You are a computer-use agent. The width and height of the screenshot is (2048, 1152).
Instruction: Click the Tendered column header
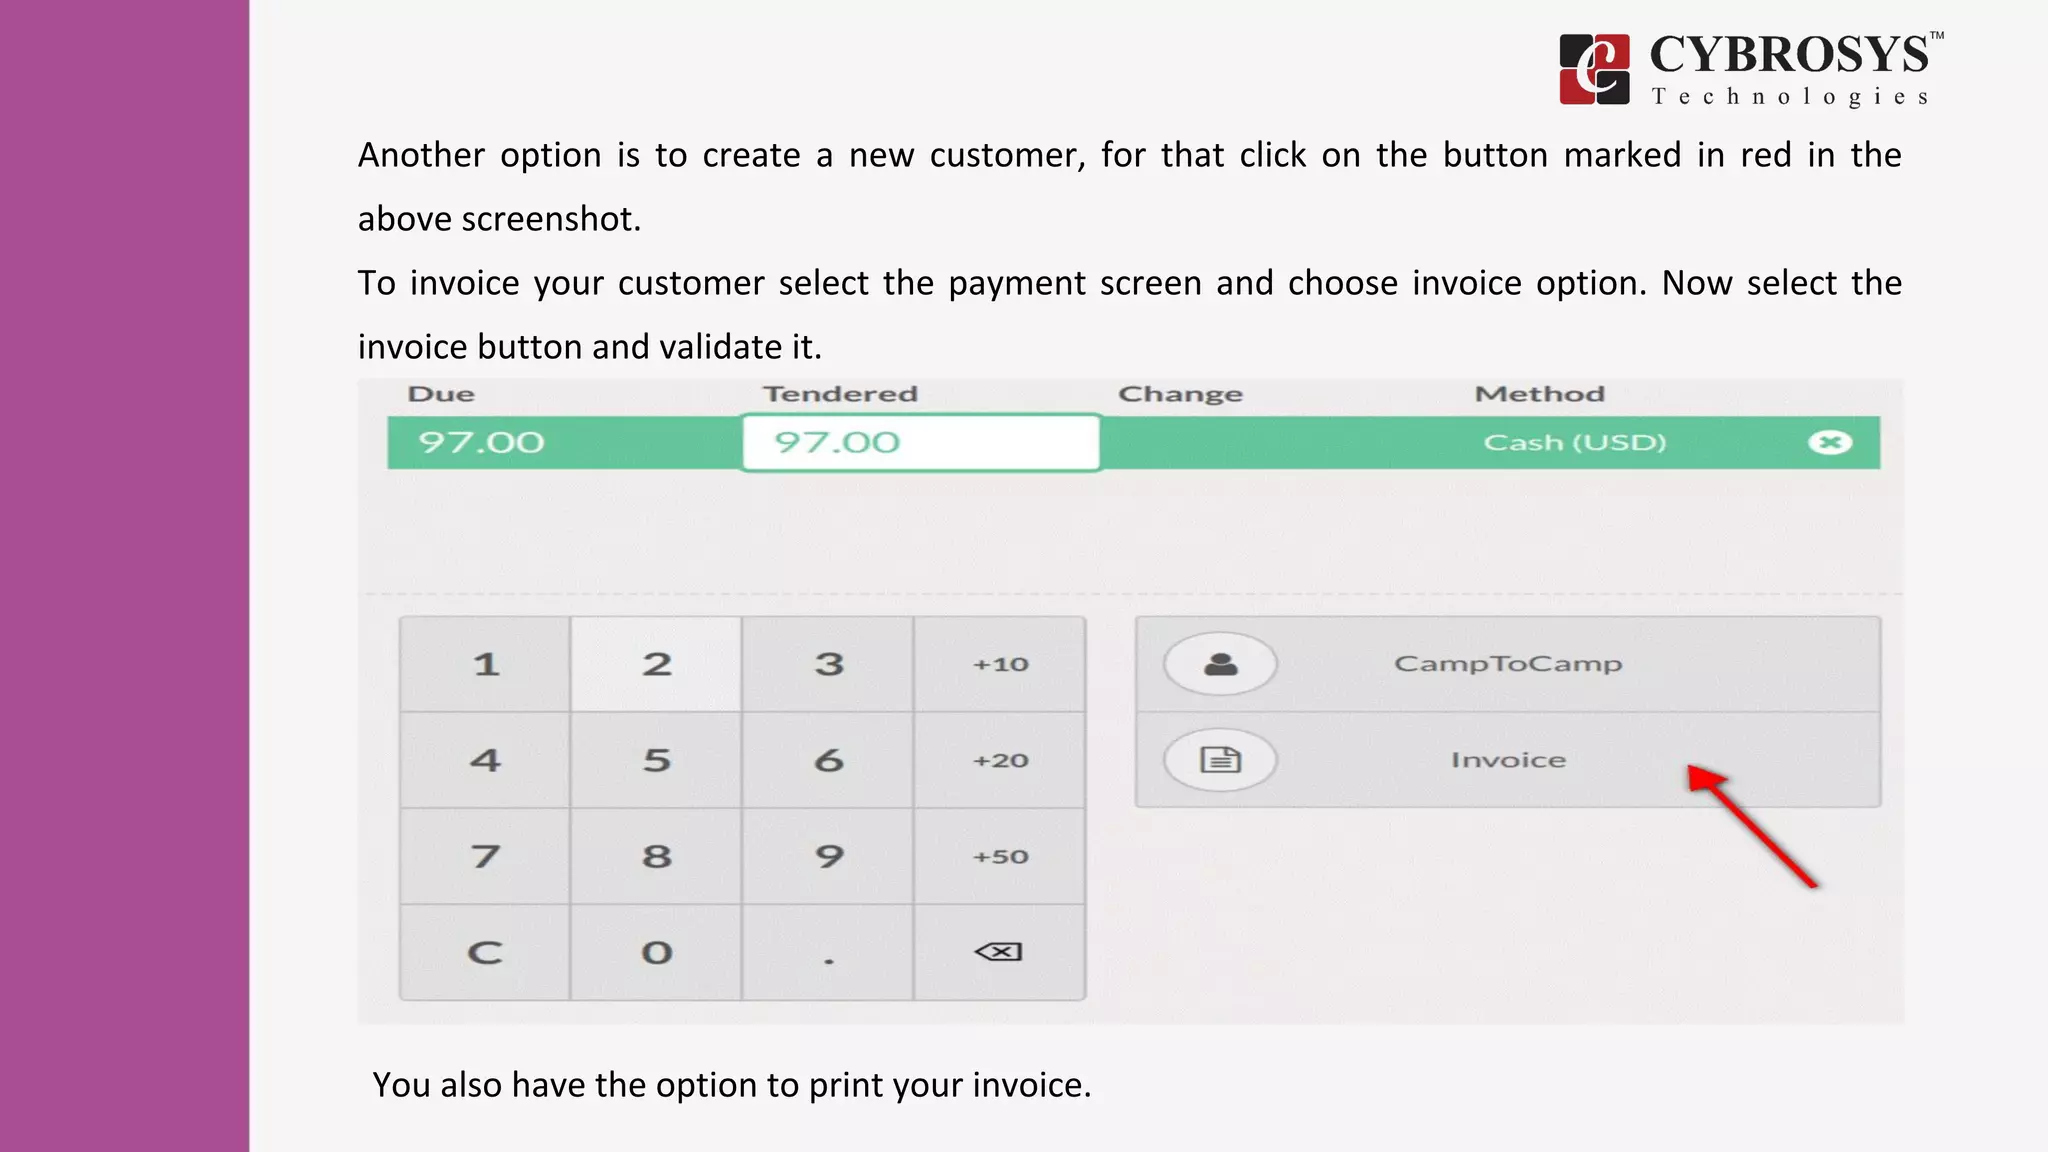(840, 394)
